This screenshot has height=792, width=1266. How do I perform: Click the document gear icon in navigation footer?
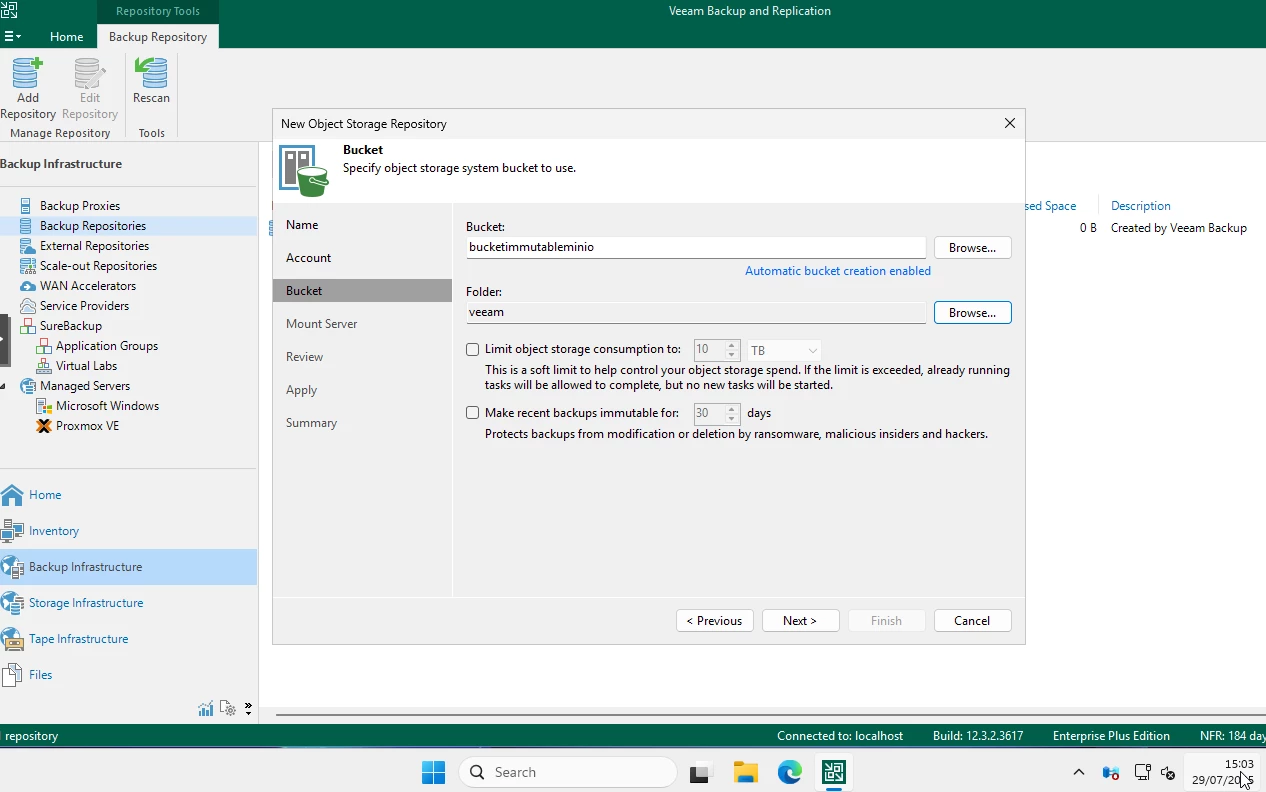227,709
